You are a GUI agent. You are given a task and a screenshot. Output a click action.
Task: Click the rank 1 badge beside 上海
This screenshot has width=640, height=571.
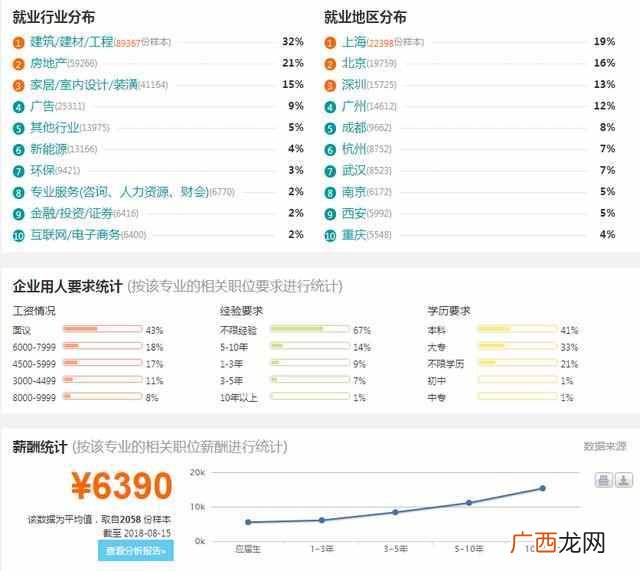tap(330, 42)
